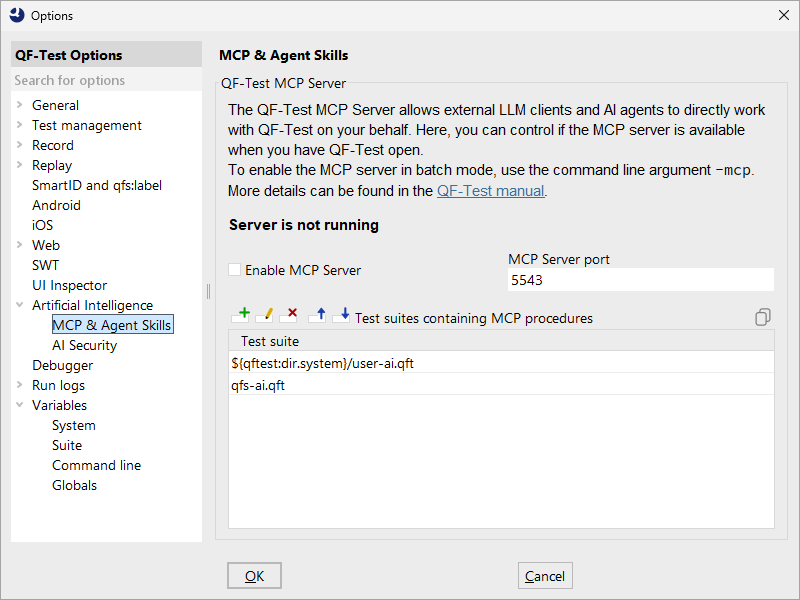The image size is (800, 600).
Task: Move test suite entry up
Action: tap(317, 315)
